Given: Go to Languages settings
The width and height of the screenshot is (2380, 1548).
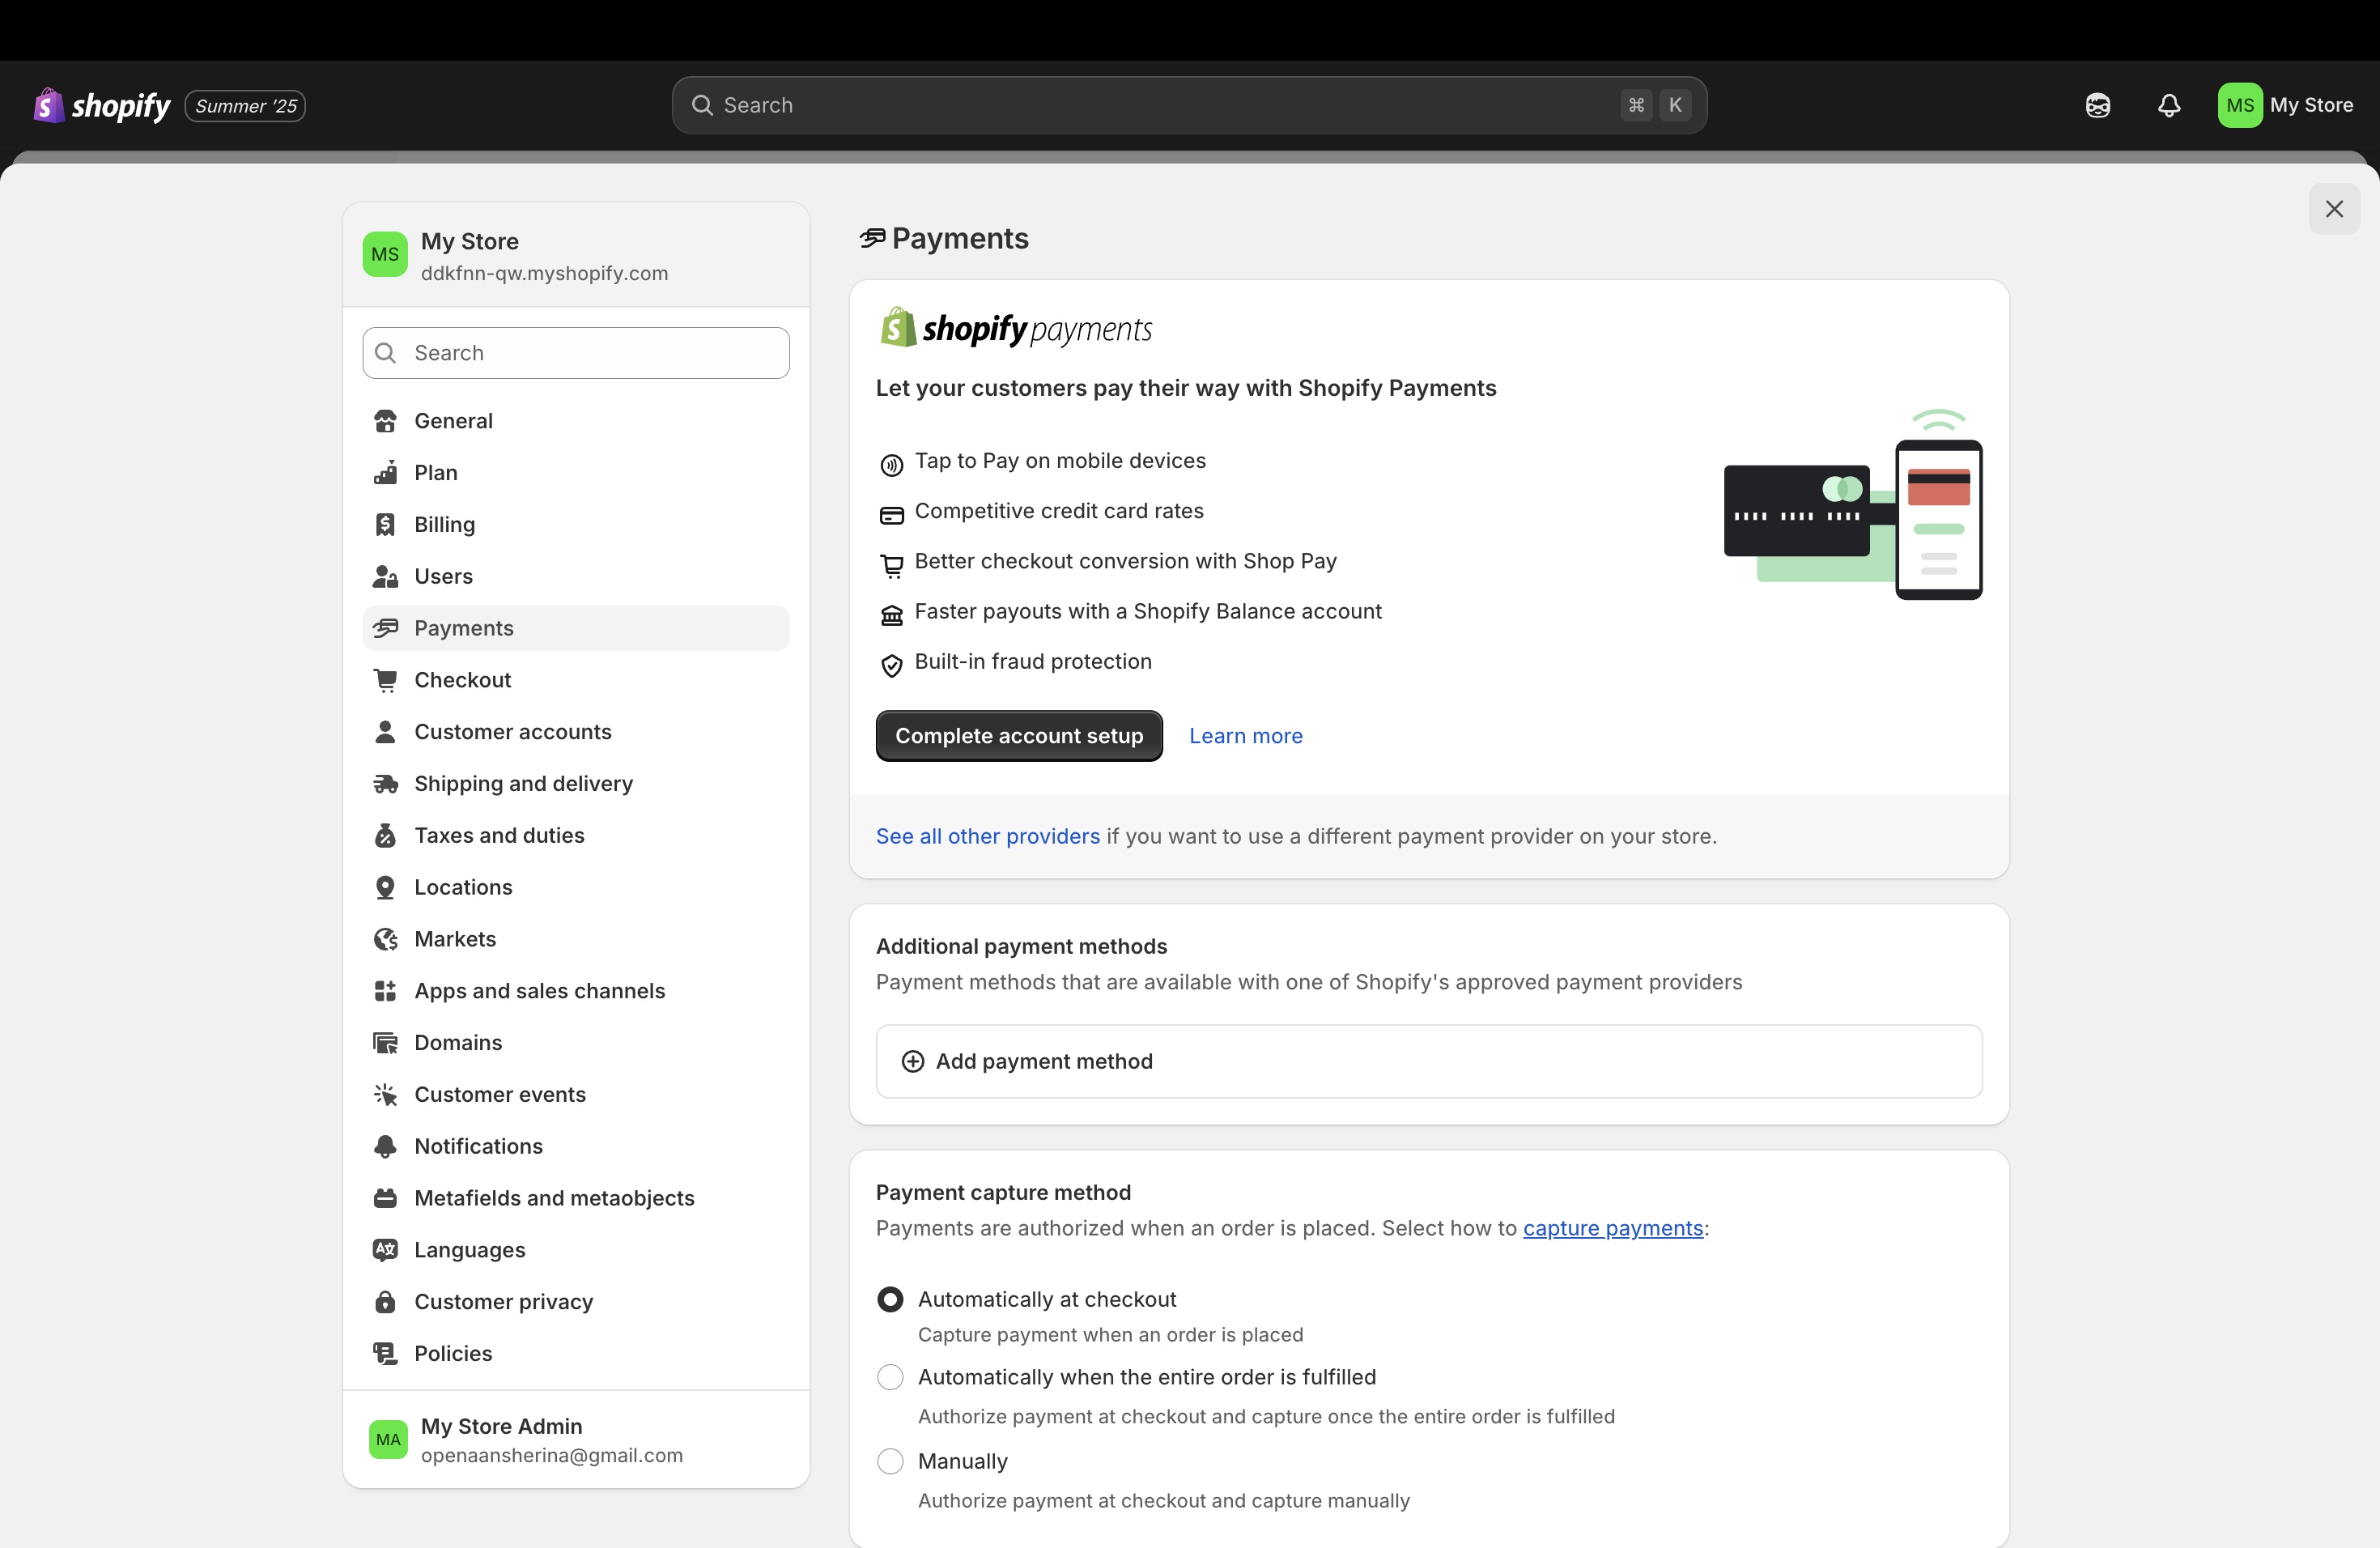Looking at the screenshot, I should 576,1250.
